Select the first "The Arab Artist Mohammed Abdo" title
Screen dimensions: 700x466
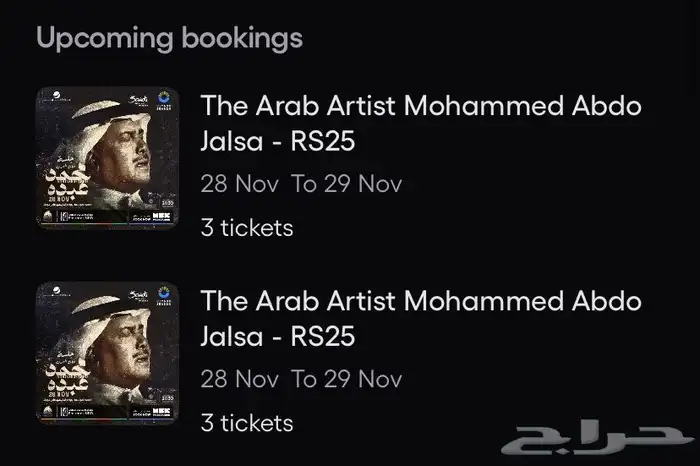click(421, 106)
